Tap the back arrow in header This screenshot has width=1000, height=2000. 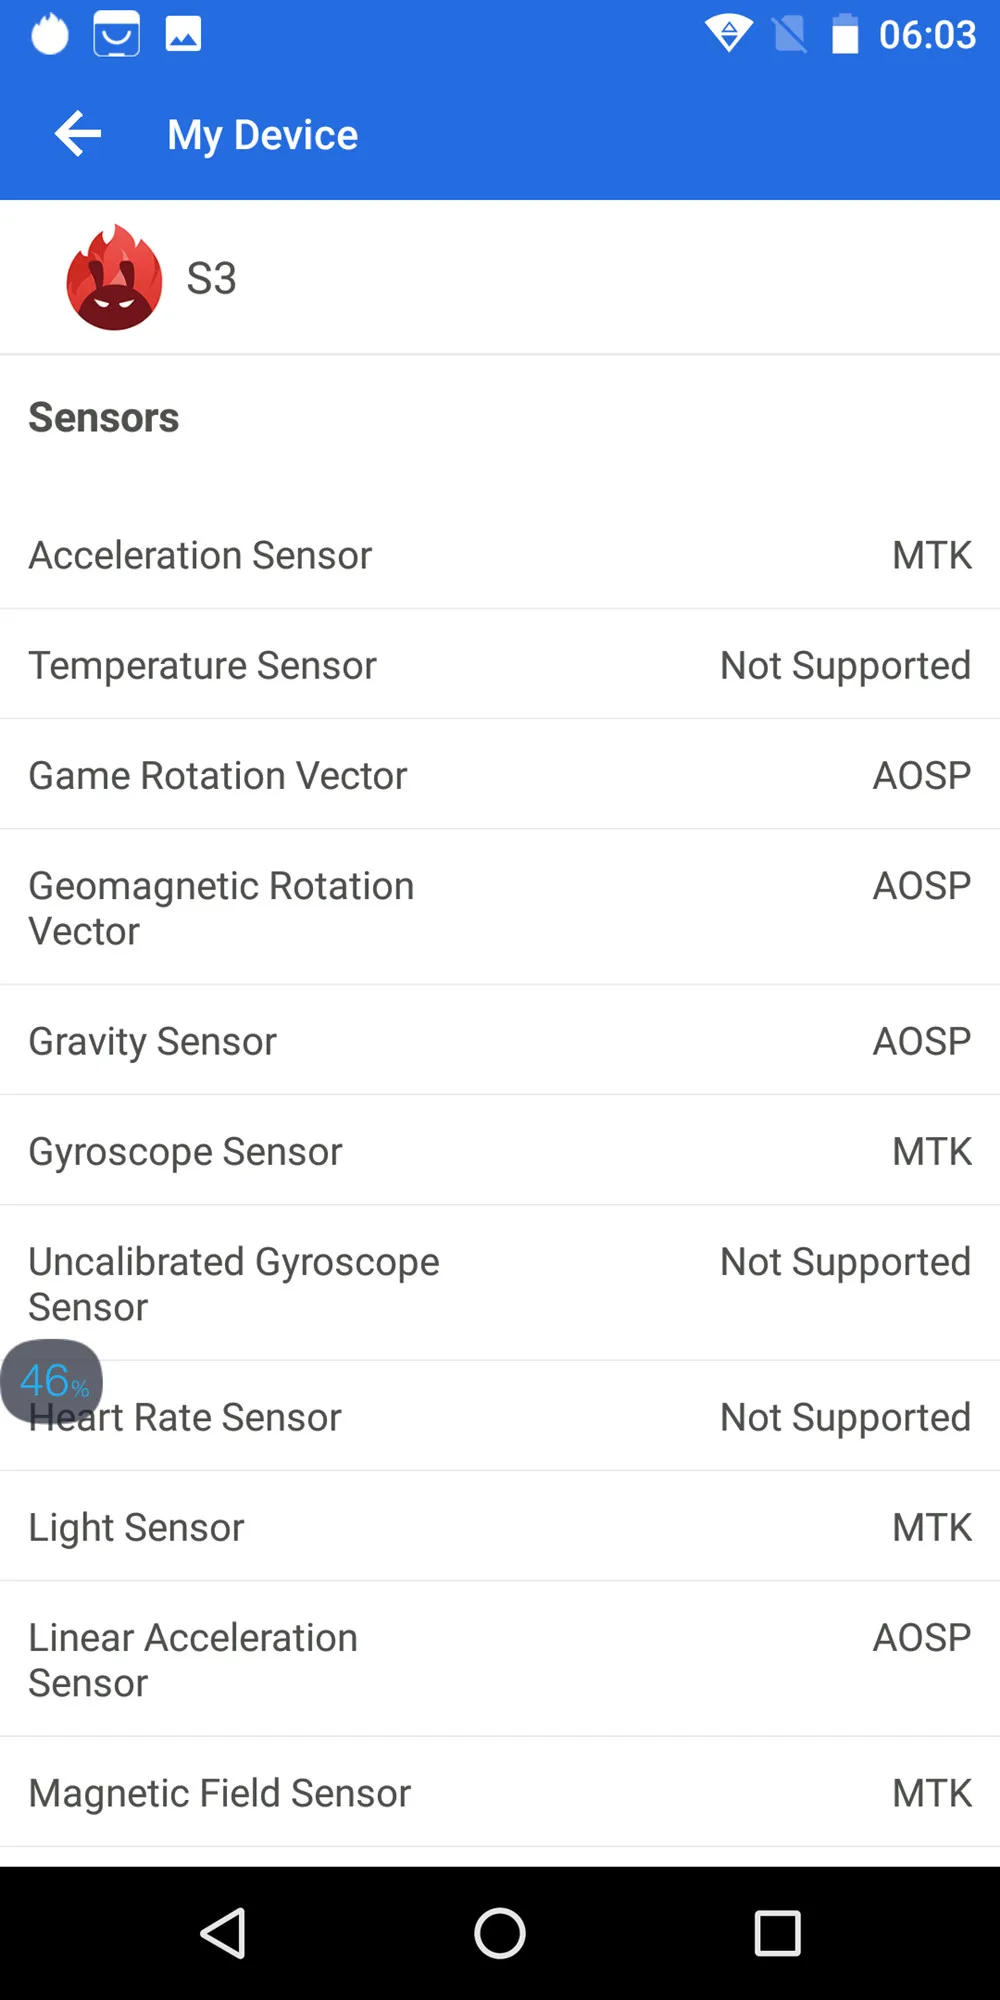click(78, 134)
